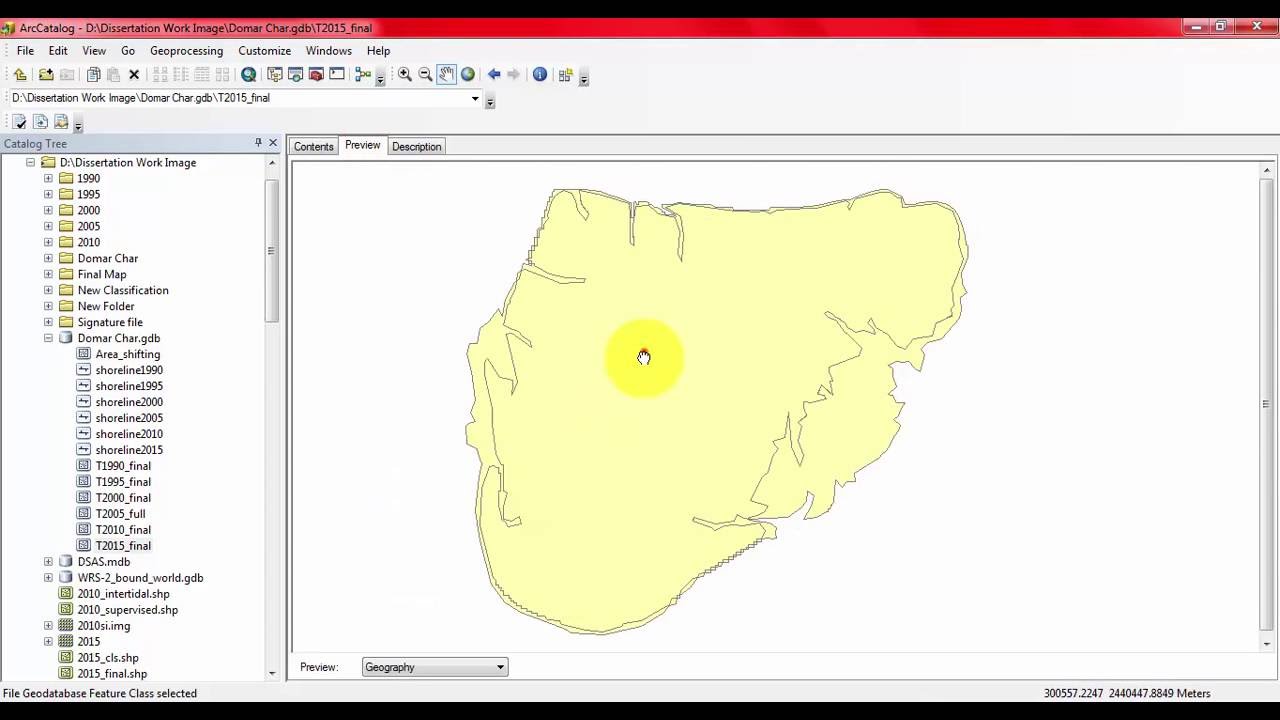
Task: Expand the Signature file folder
Action: tap(48, 322)
